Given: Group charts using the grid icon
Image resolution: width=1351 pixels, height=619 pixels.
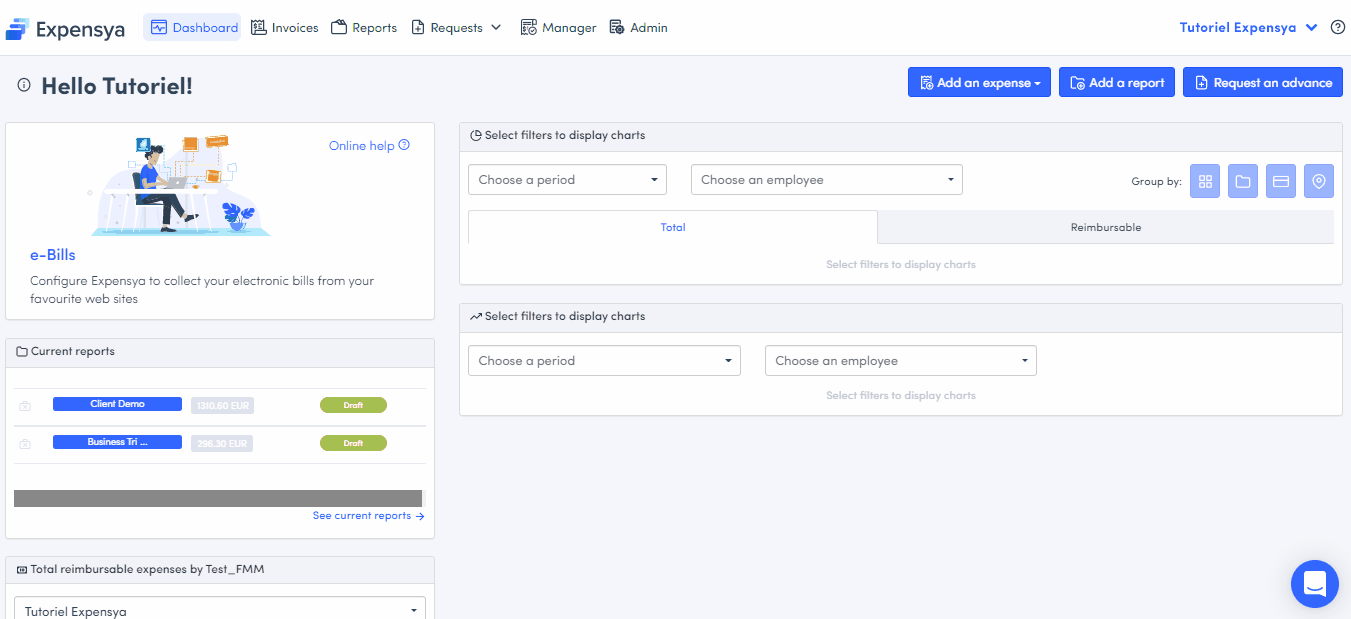Looking at the screenshot, I should tap(1205, 181).
